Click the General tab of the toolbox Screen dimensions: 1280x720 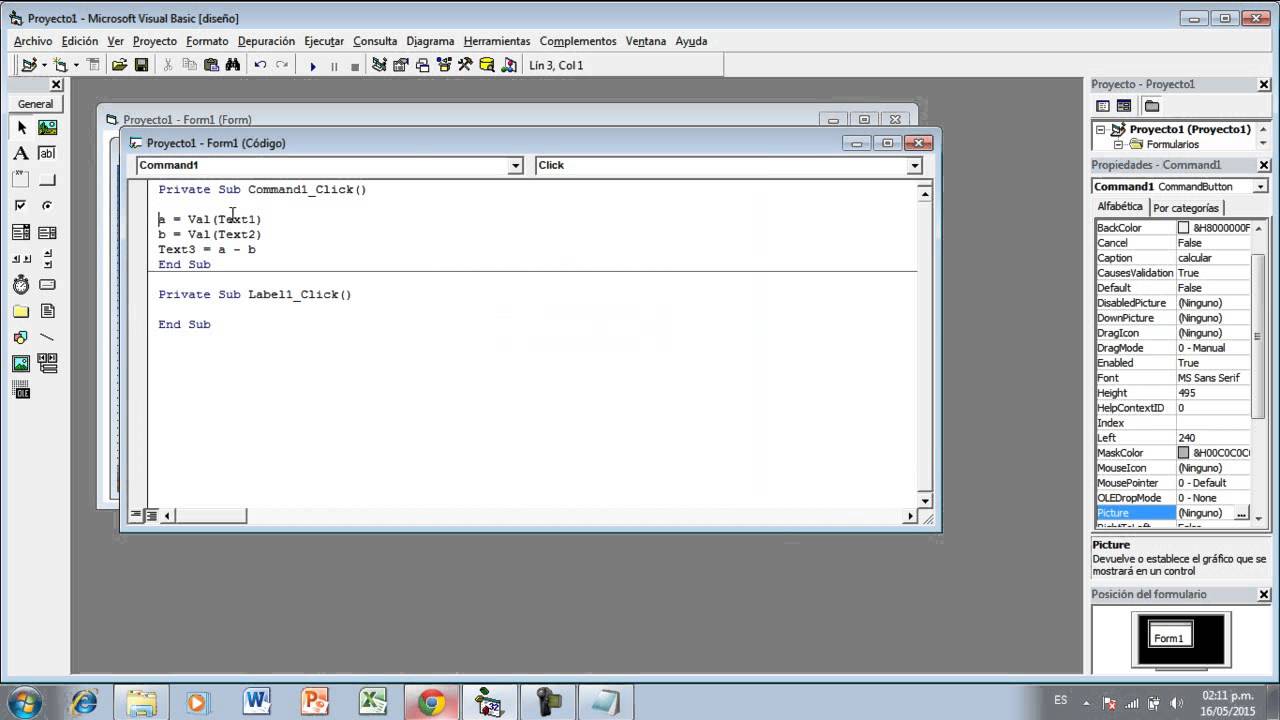(35, 104)
